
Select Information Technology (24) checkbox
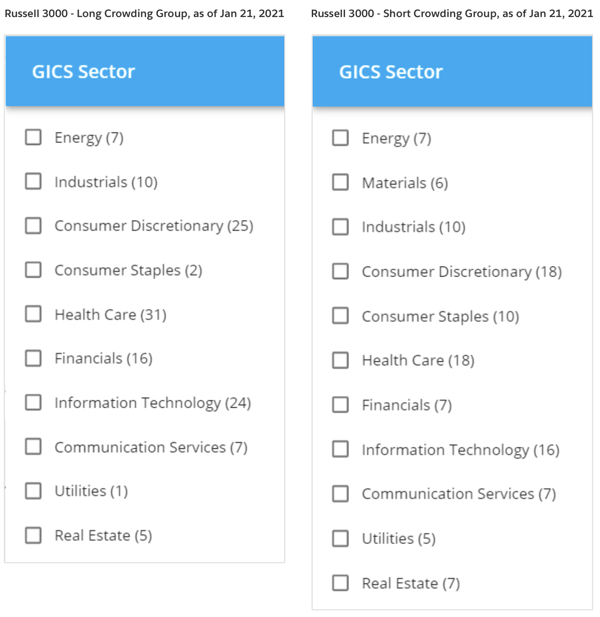click(x=33, y=403)
